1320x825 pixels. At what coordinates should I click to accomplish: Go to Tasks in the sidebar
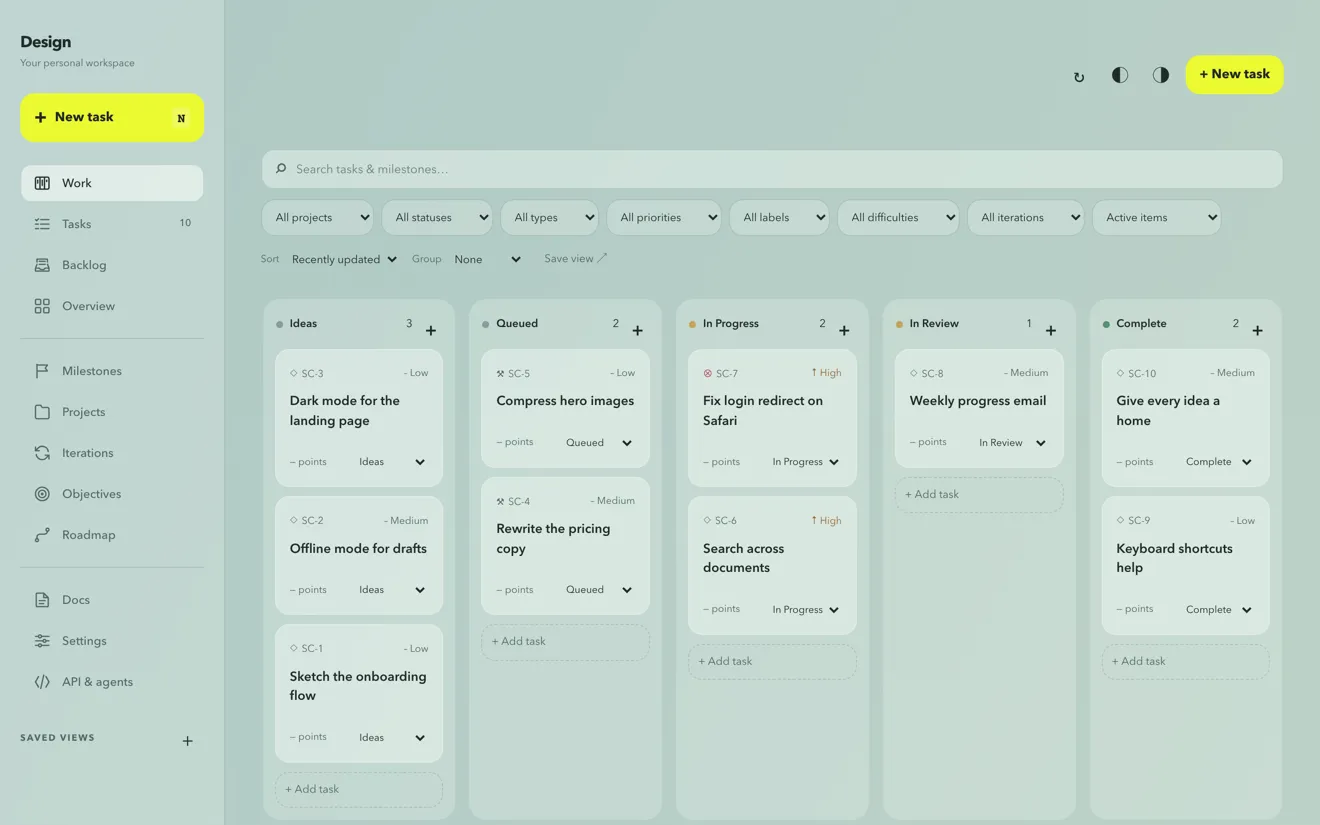(x=112, y=224)
